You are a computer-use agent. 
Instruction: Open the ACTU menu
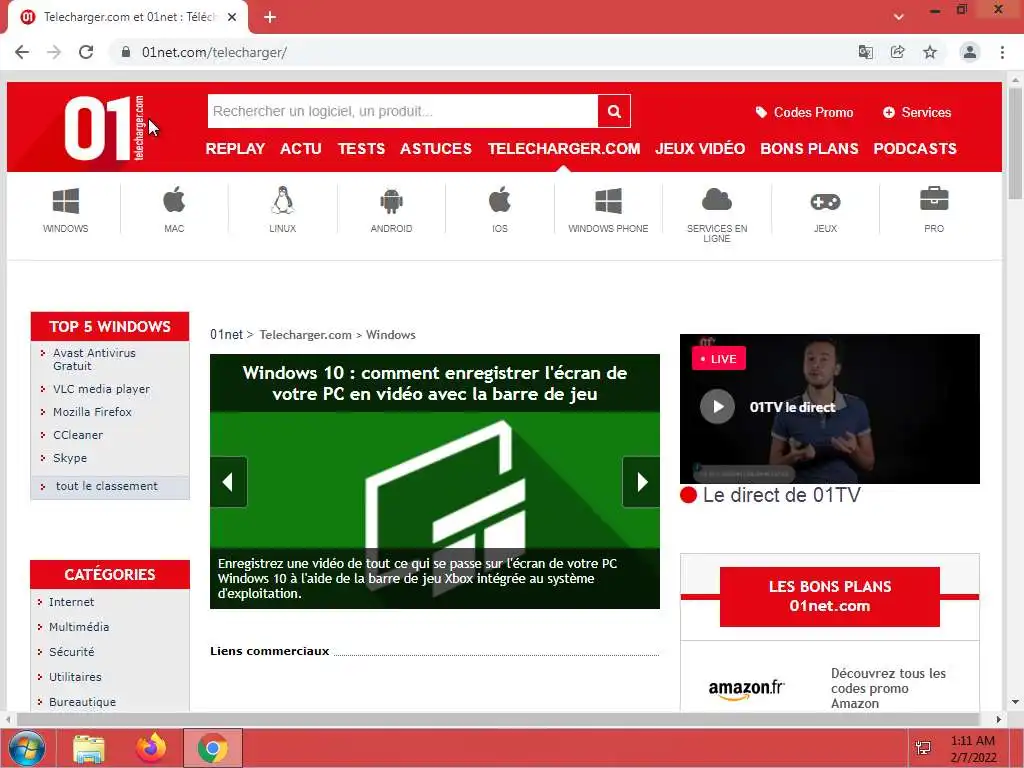tap(300, 149)
